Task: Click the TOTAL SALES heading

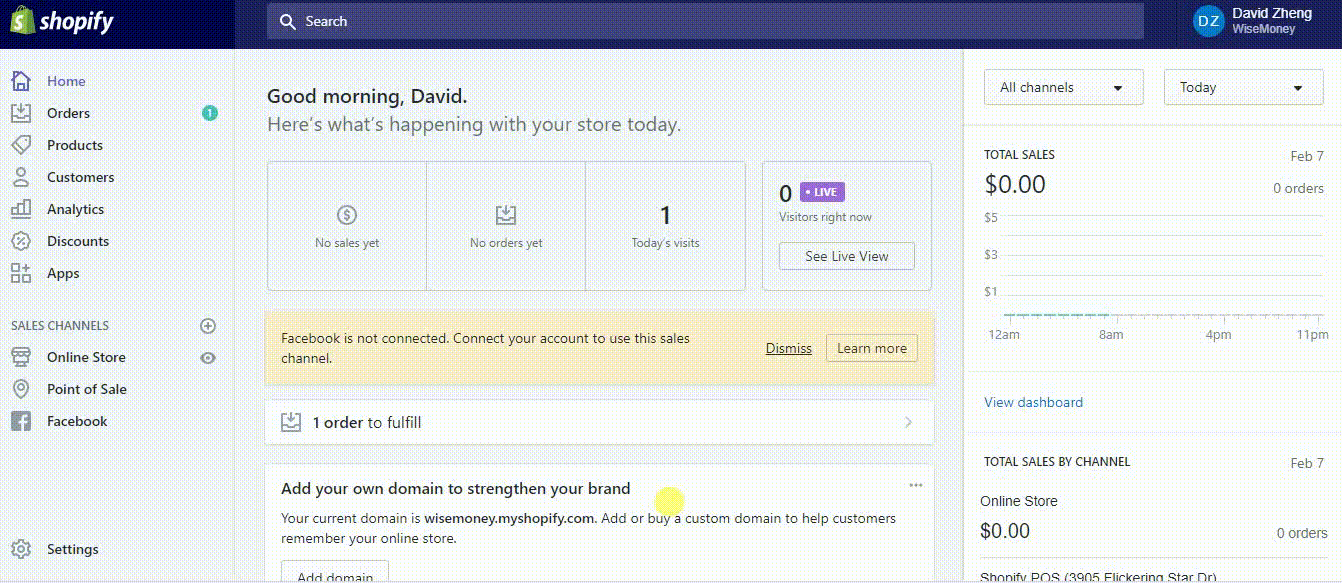Action: 1019,155
